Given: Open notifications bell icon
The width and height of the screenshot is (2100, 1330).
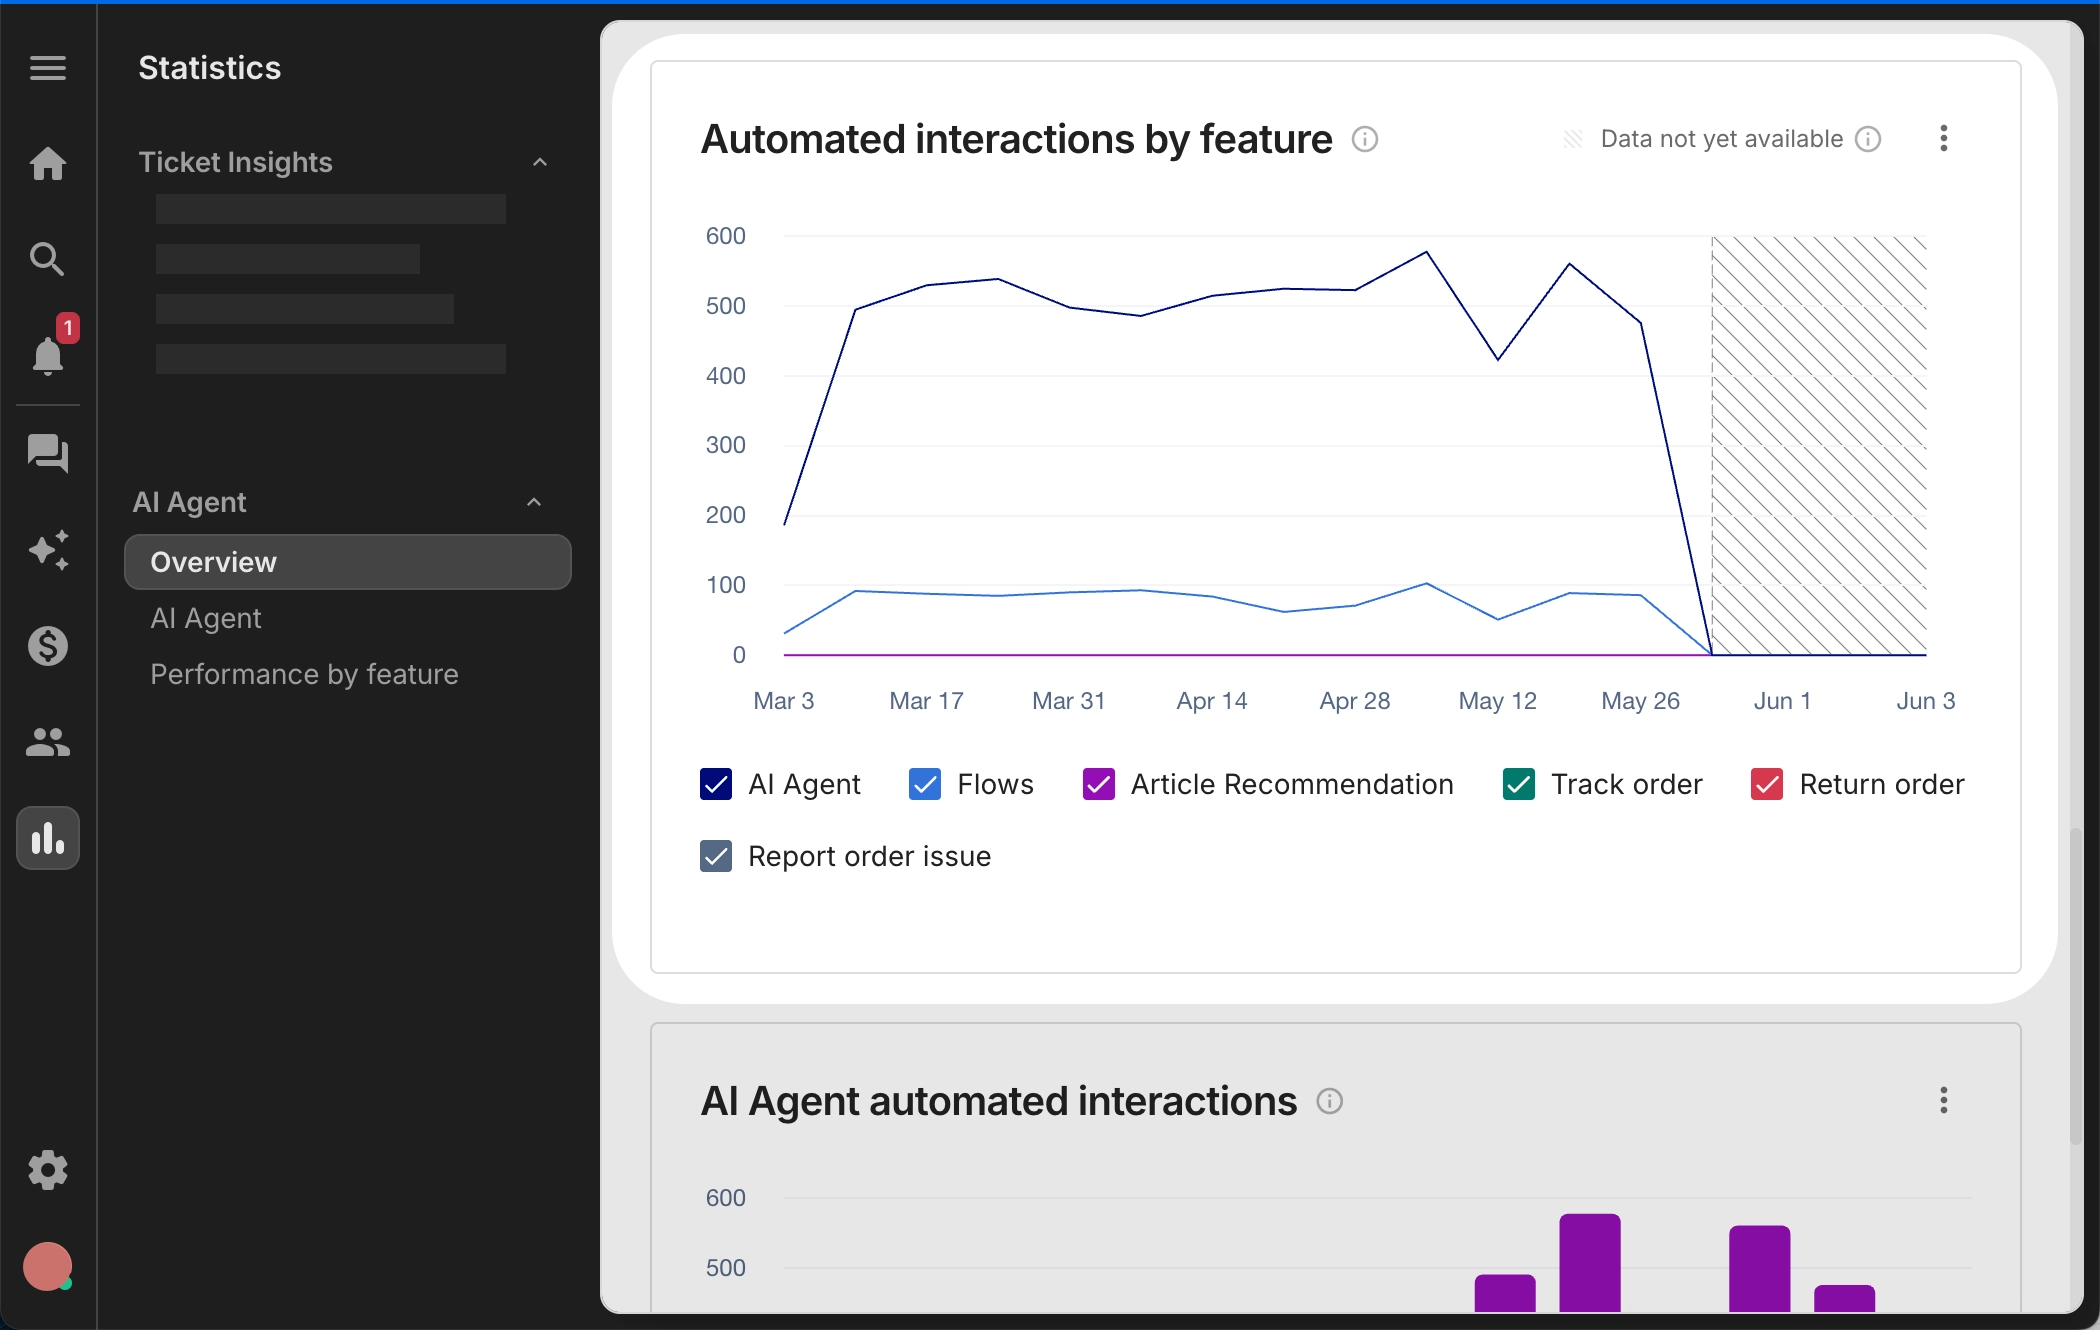Looking at the screenshot, I should (x=48, y=355).
